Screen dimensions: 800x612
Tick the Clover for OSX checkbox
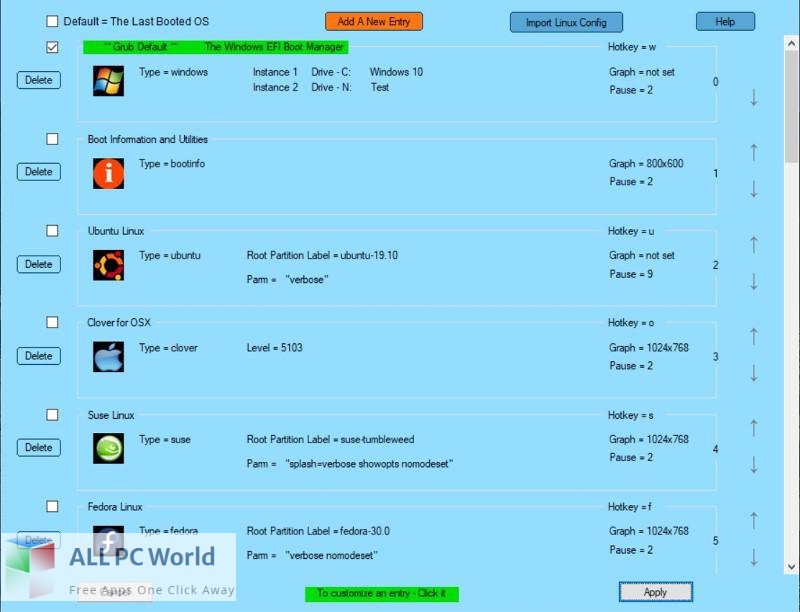pos(52,322)
